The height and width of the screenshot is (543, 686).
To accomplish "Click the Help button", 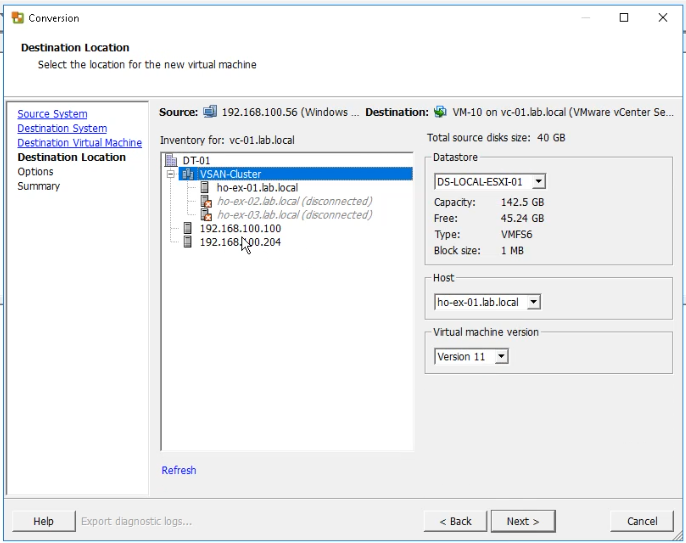I will (x=43, y=521).
